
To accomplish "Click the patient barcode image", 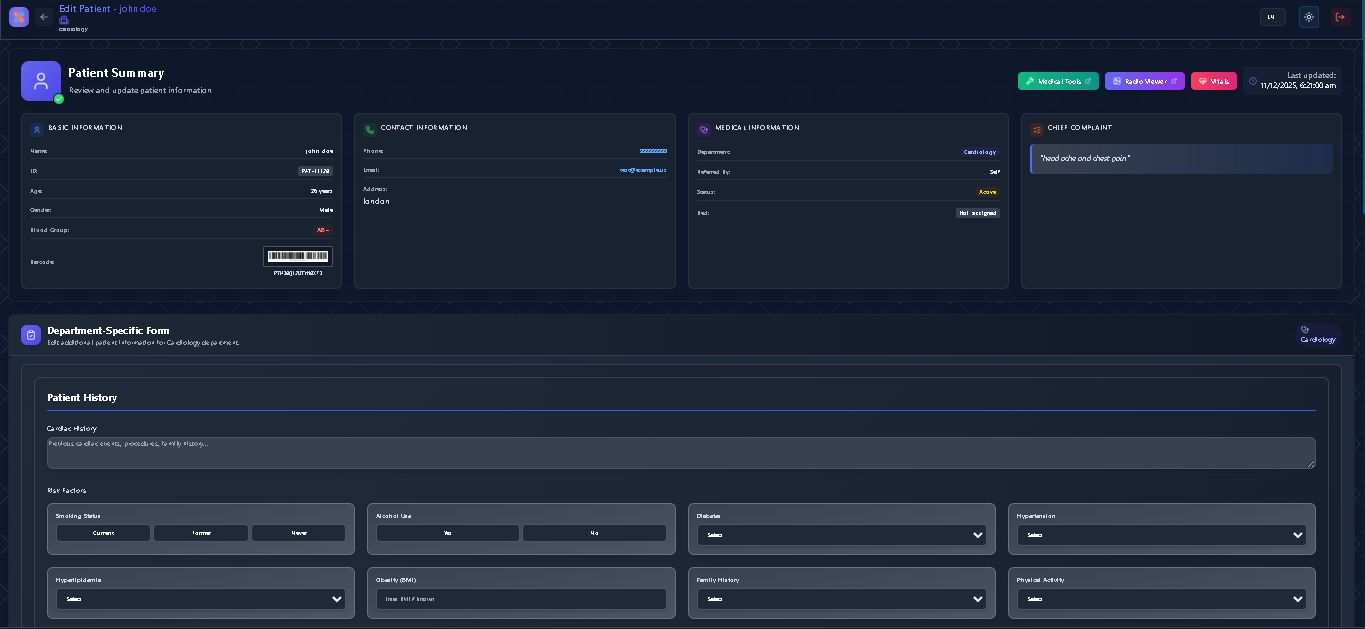I will [297, 256].
